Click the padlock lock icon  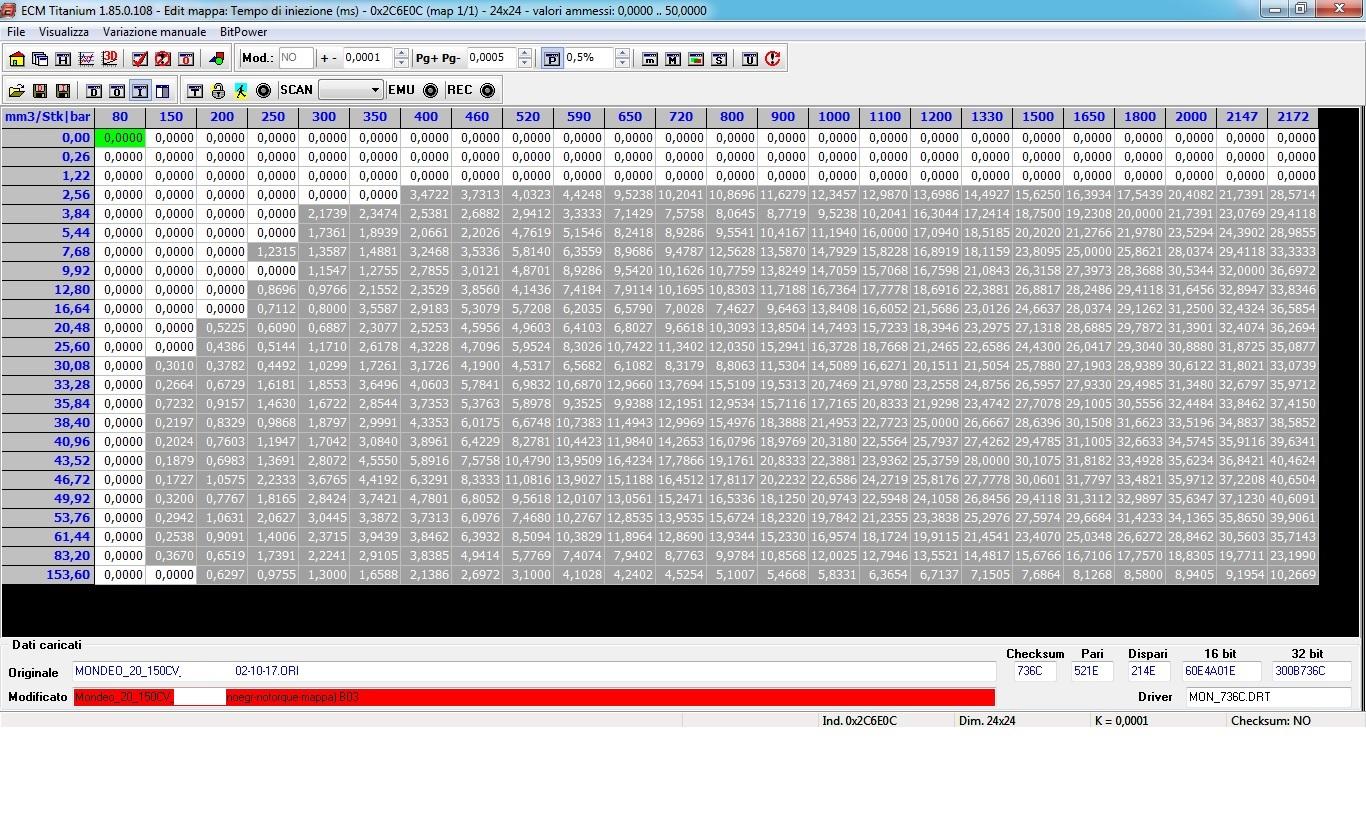click(218, 91)
